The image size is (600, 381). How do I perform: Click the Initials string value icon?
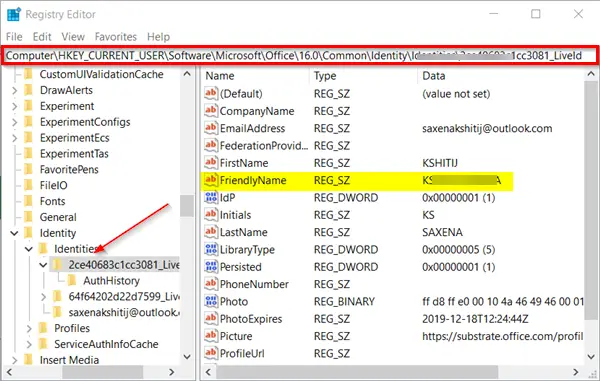[x=211, y=215]
